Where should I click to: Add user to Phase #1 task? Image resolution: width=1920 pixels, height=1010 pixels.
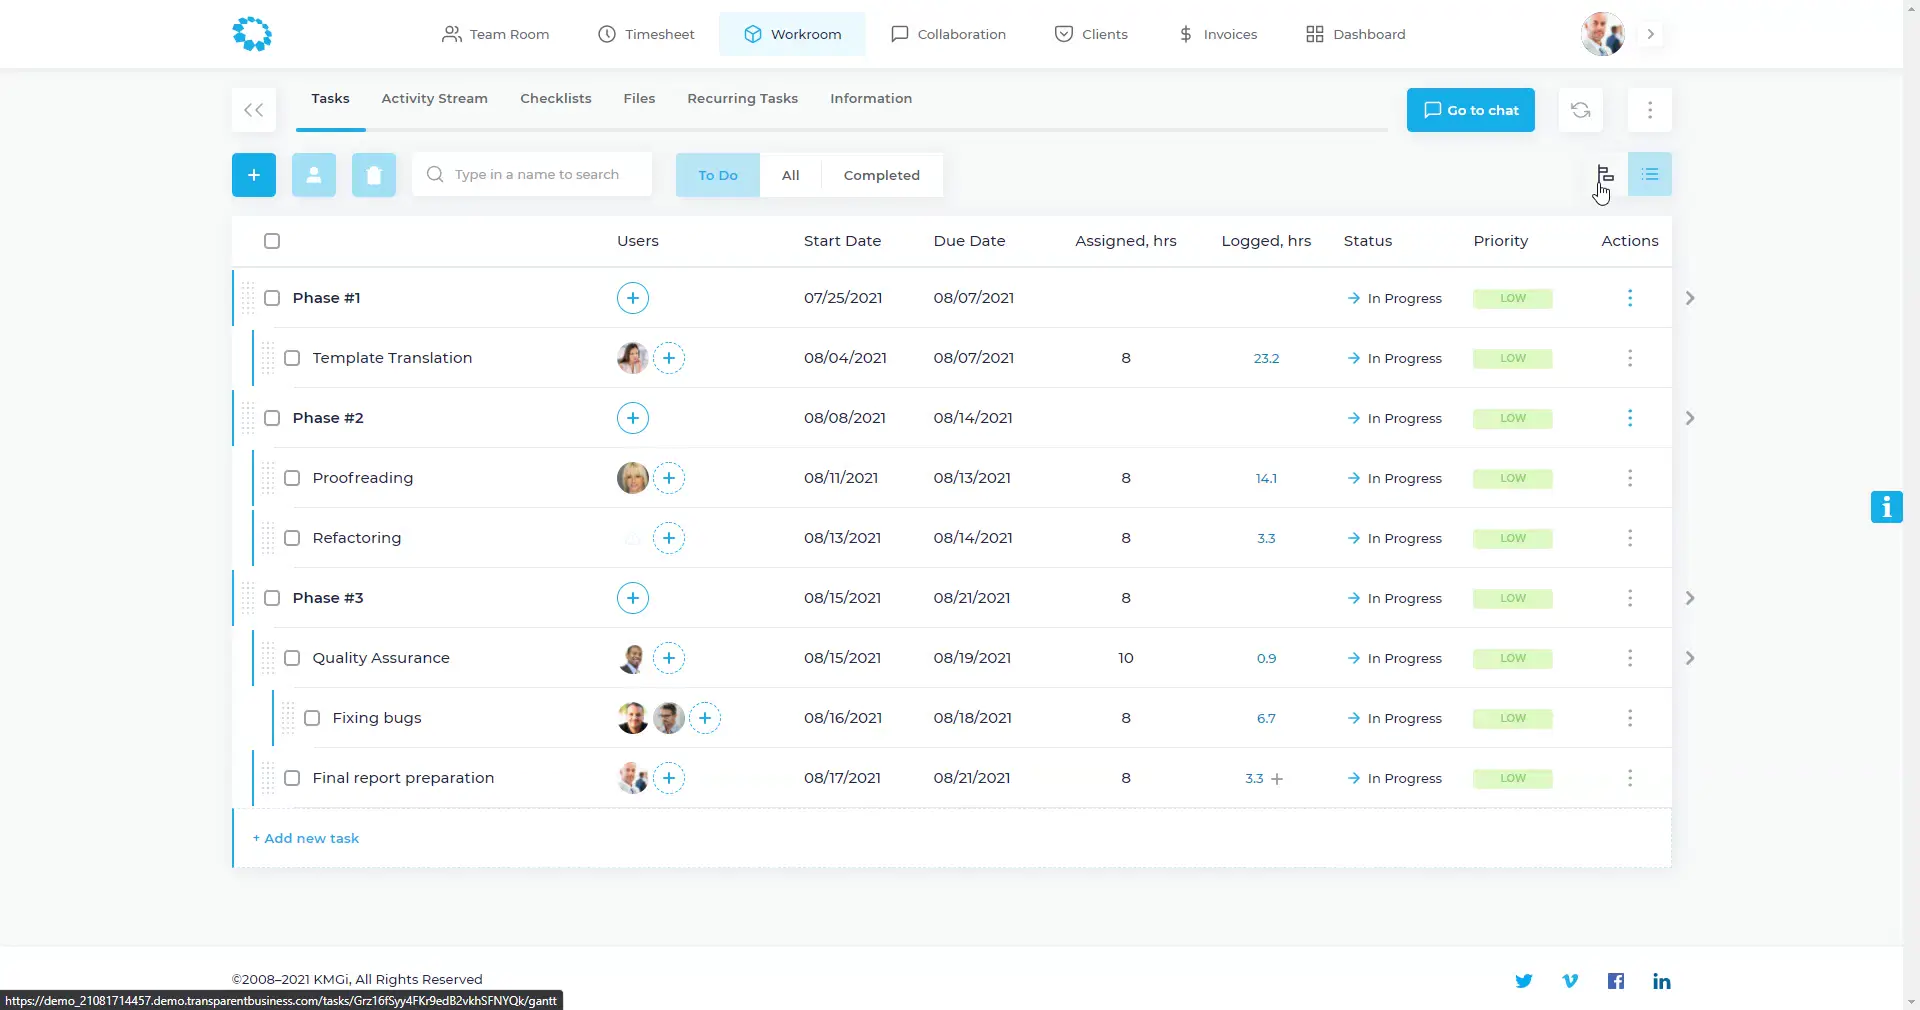(633, 298)
